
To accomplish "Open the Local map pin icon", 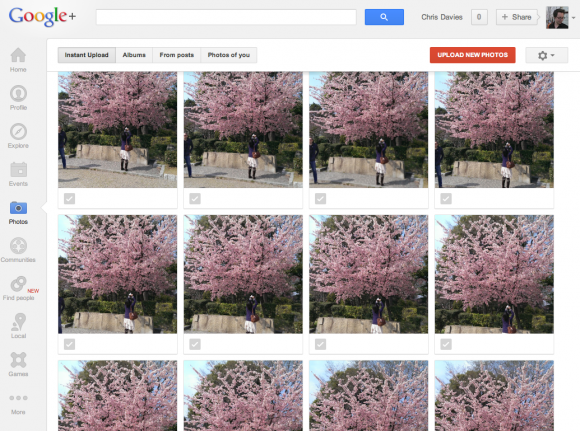I will tap(18, 322).
